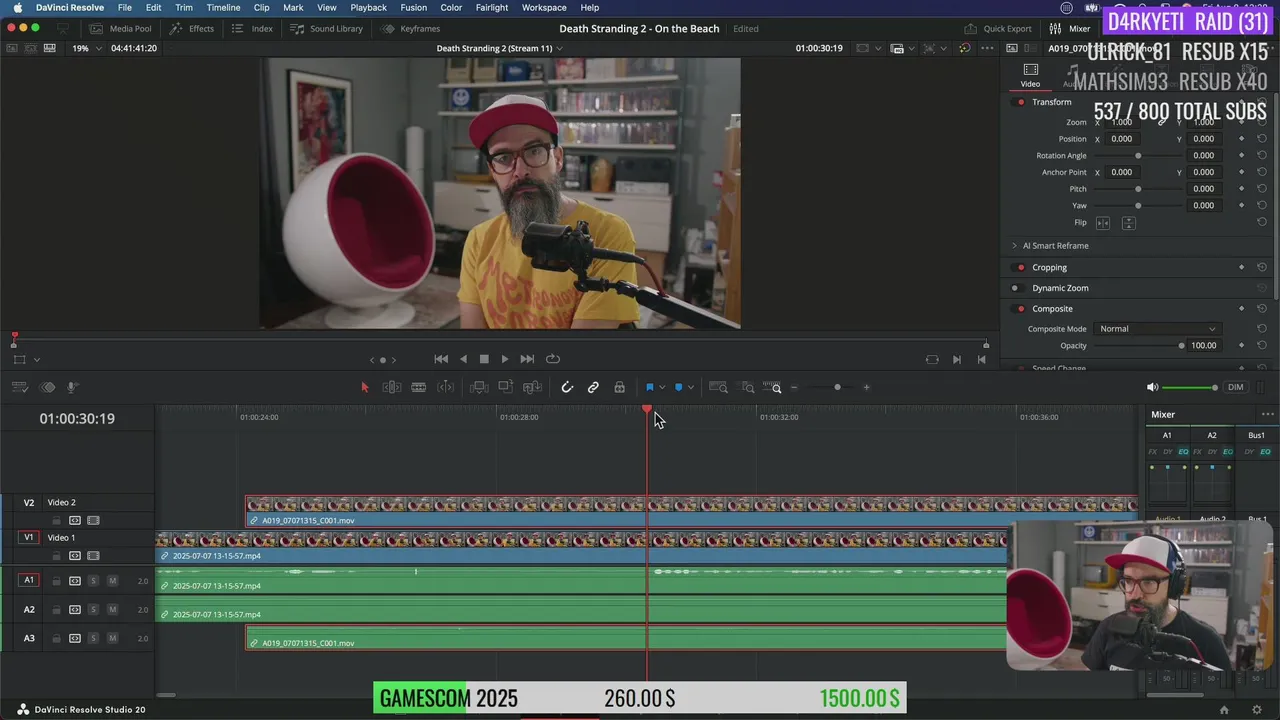Lock the Video 2 track
This screenshot has height=720, width=1280.
click(56, 521)
